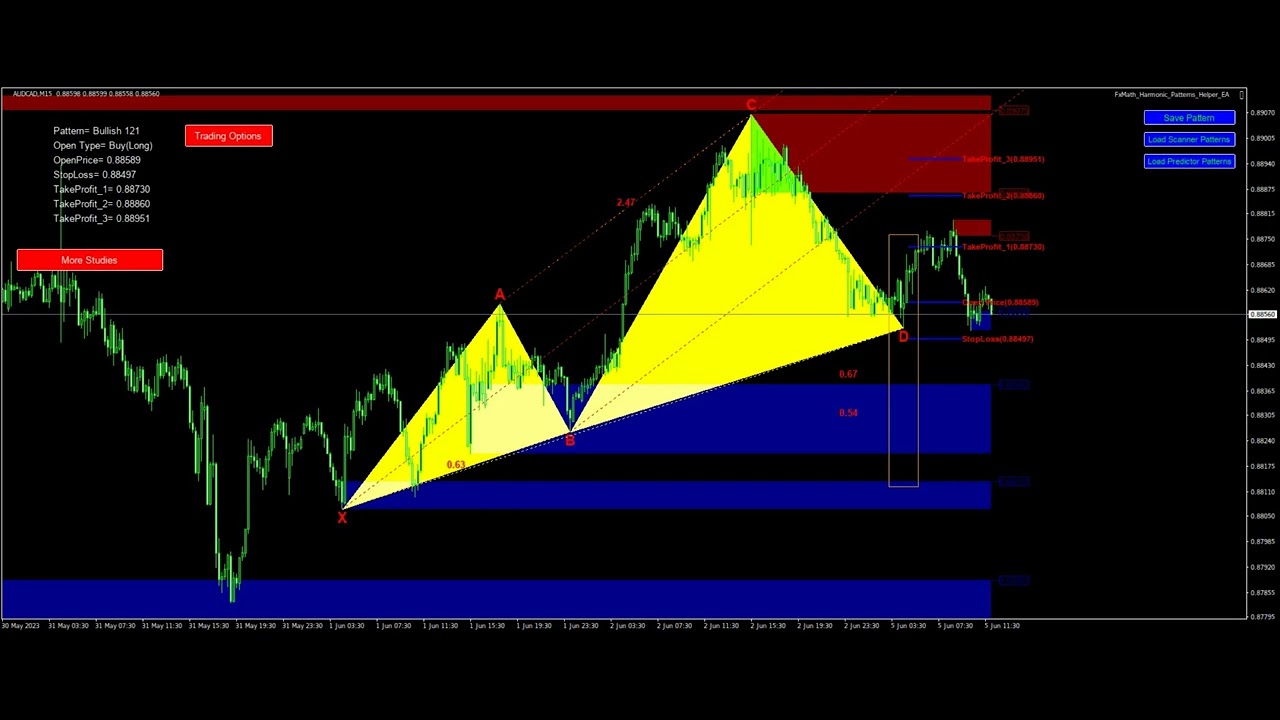Viewport: 1280px width, 720px height.
Task: Select the 'TakeProfit_2= 0.88860' info line
Action: 101,204
